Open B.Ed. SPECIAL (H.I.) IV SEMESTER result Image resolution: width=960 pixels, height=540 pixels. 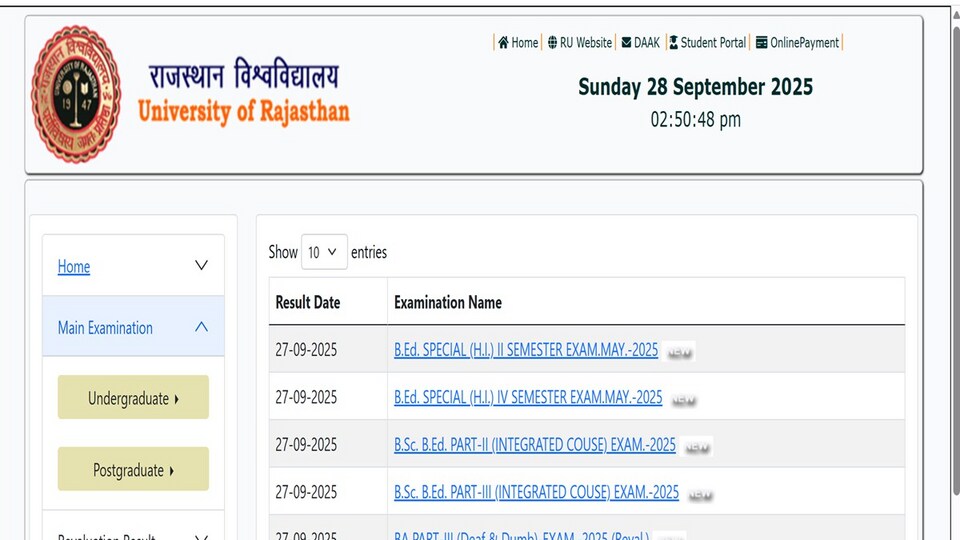[x=528, y=397]
